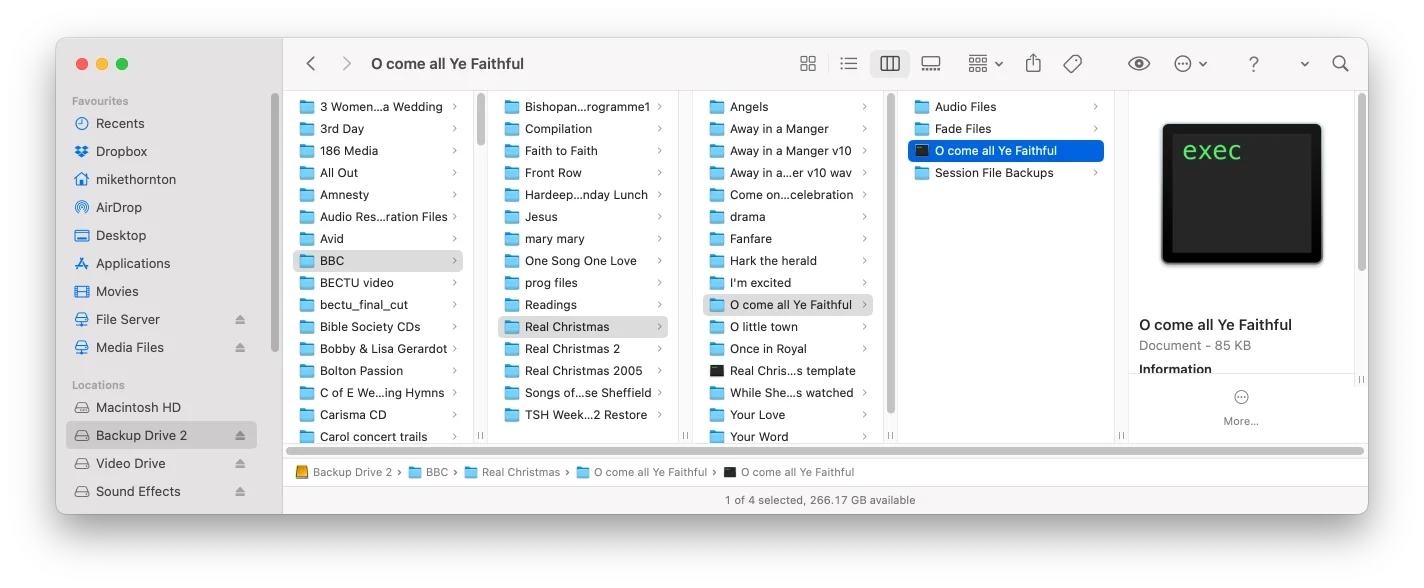1424x588 pixels.
Task: Eject the Sound Effects volume
Action: pyautogui.click(x=240, y=492)
